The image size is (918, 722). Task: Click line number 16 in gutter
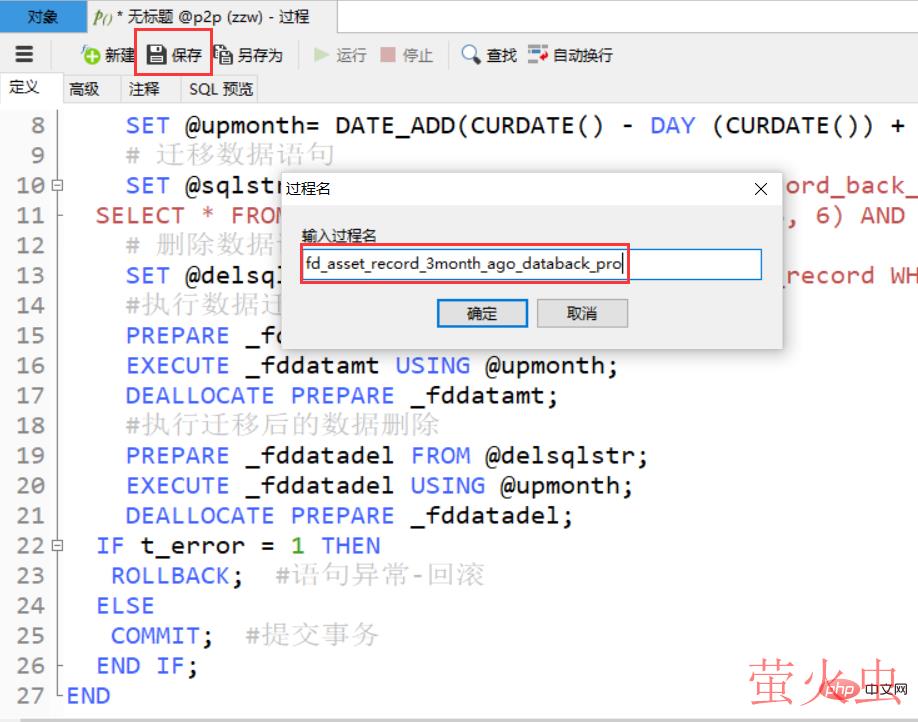coord(30,365)
